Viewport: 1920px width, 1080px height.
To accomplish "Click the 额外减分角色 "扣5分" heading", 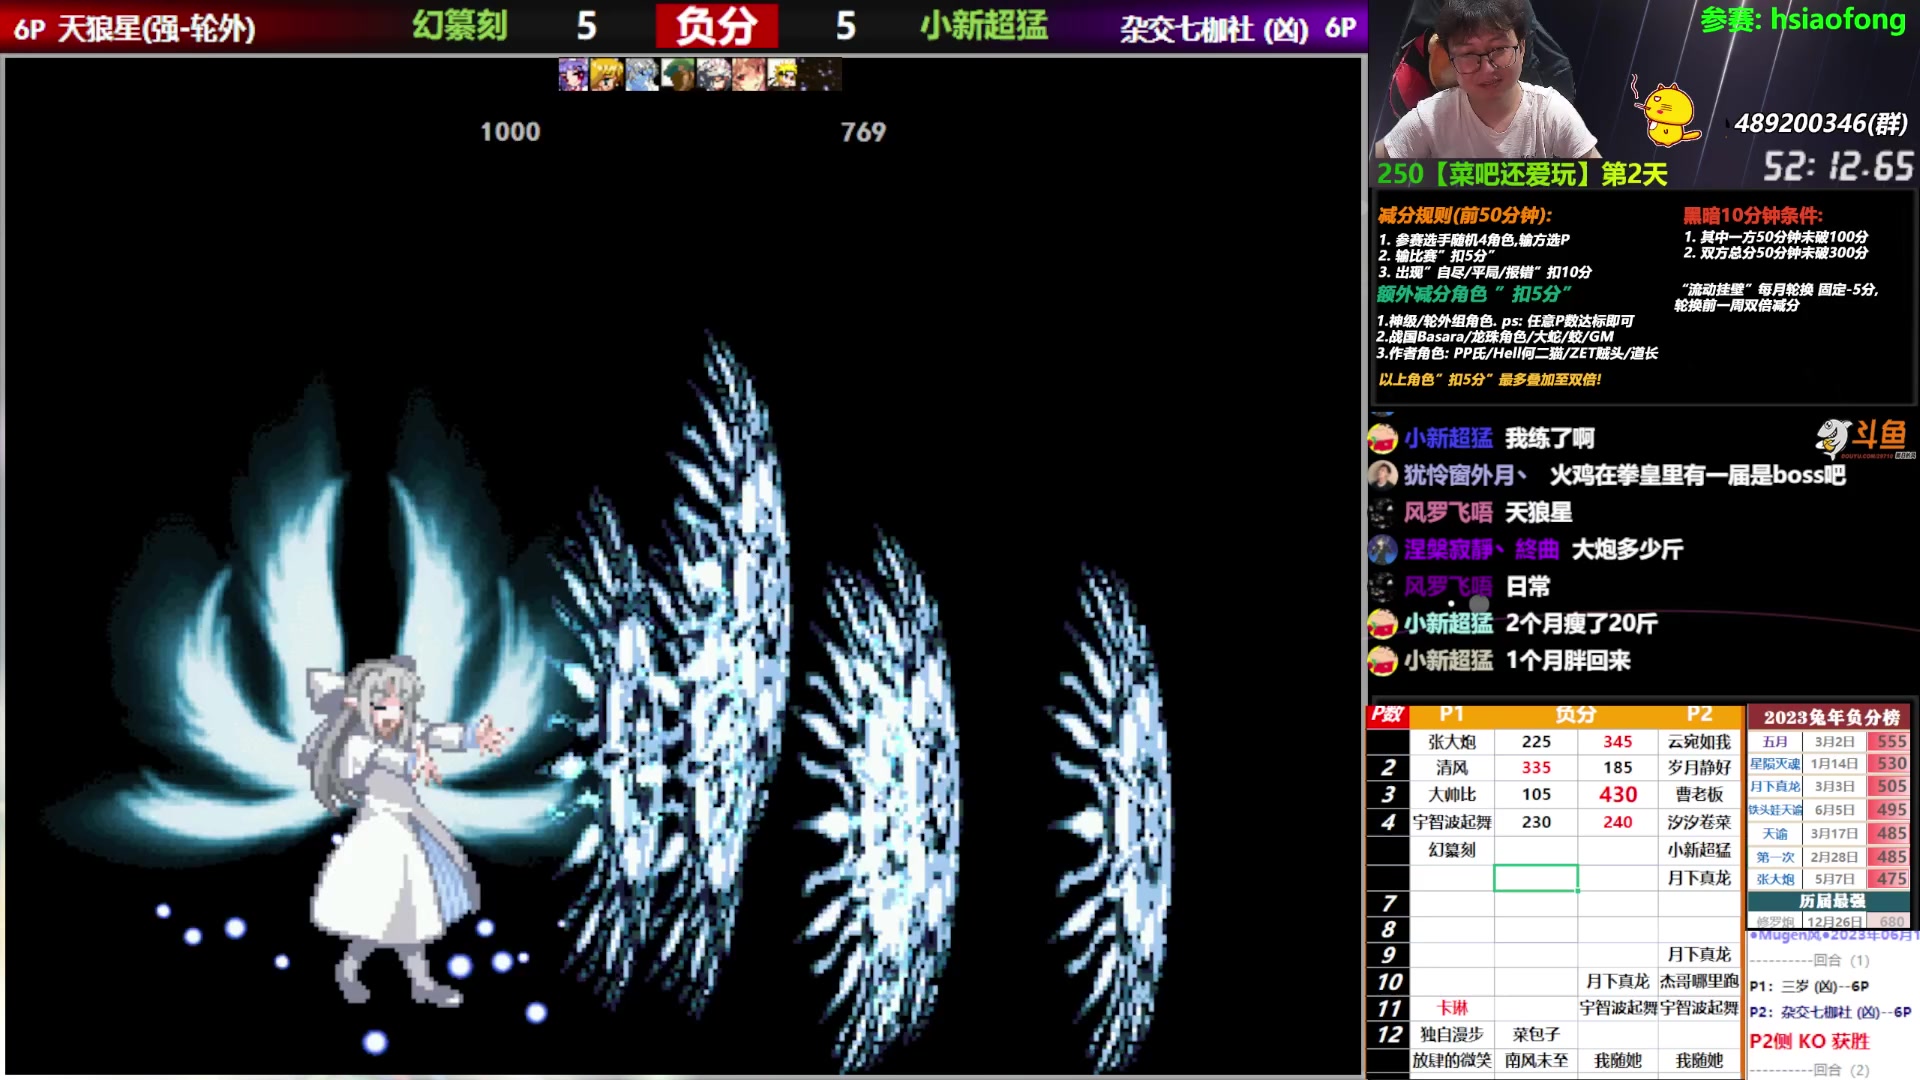I will [1474, 294].
